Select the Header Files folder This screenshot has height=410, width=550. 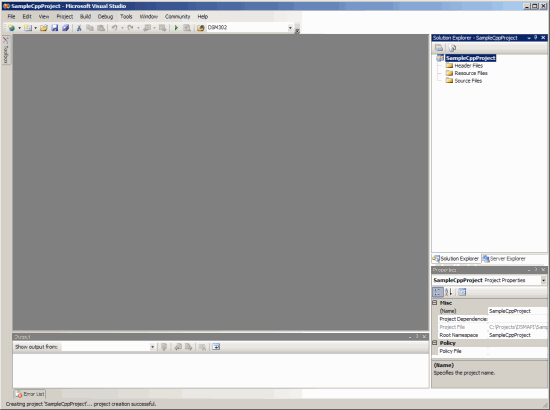(469, 66)
